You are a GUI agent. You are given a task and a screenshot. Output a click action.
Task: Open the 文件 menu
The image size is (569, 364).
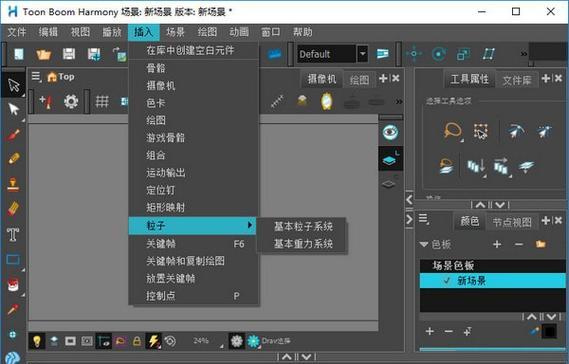click(x=17, y=32)
